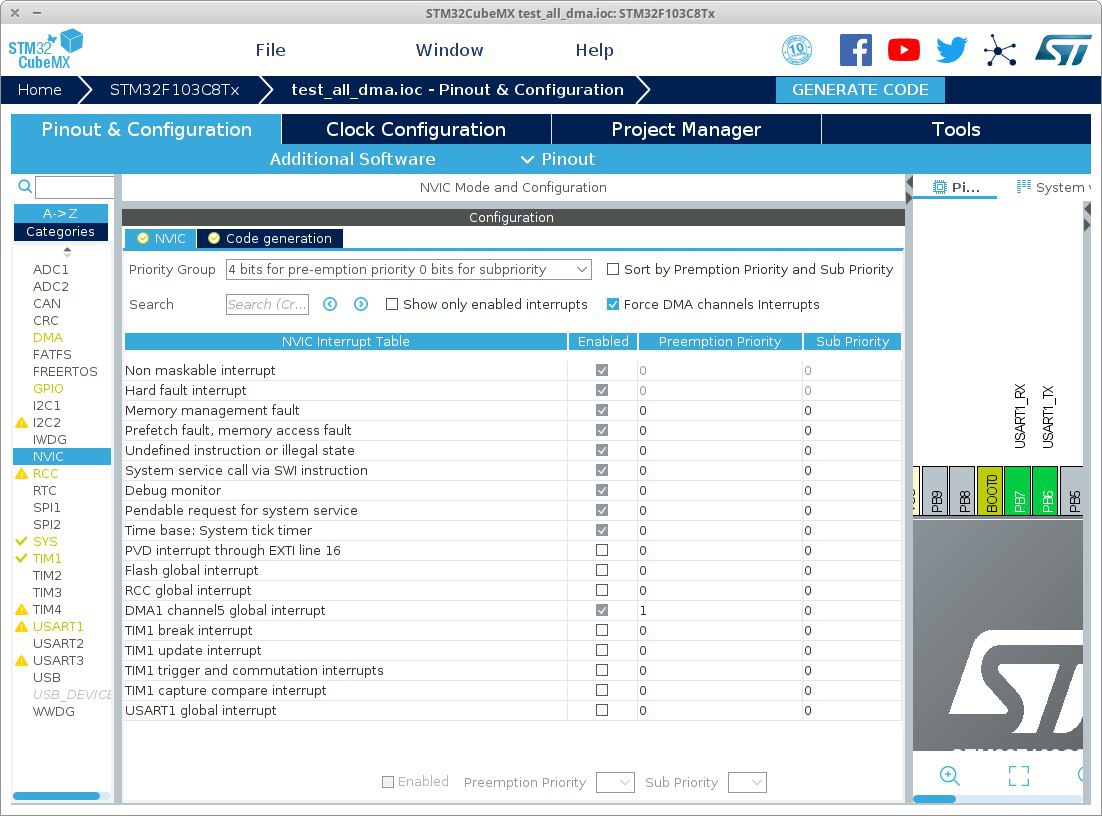Click Additional Software button
Screen dimensions: 1102x816
pos(352,160)
